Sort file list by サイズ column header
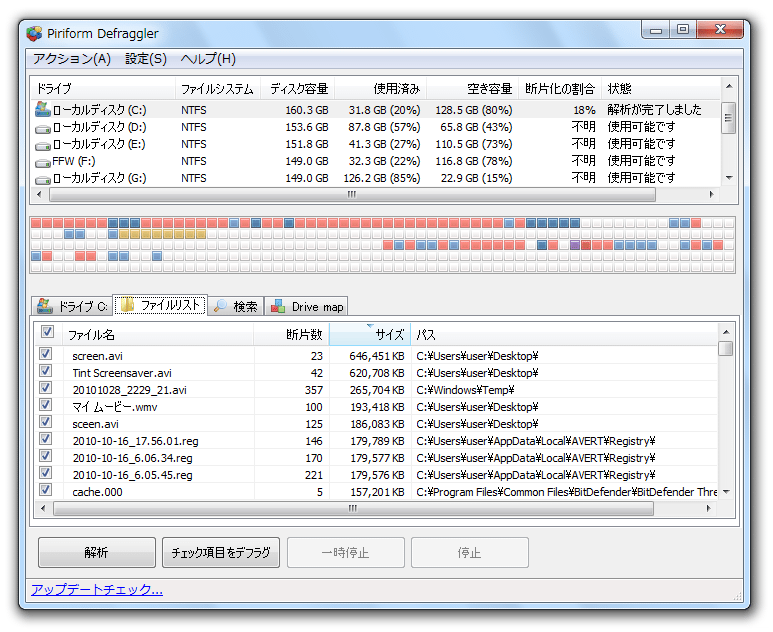This screenshot has height=632, width=773. point(370,335)
